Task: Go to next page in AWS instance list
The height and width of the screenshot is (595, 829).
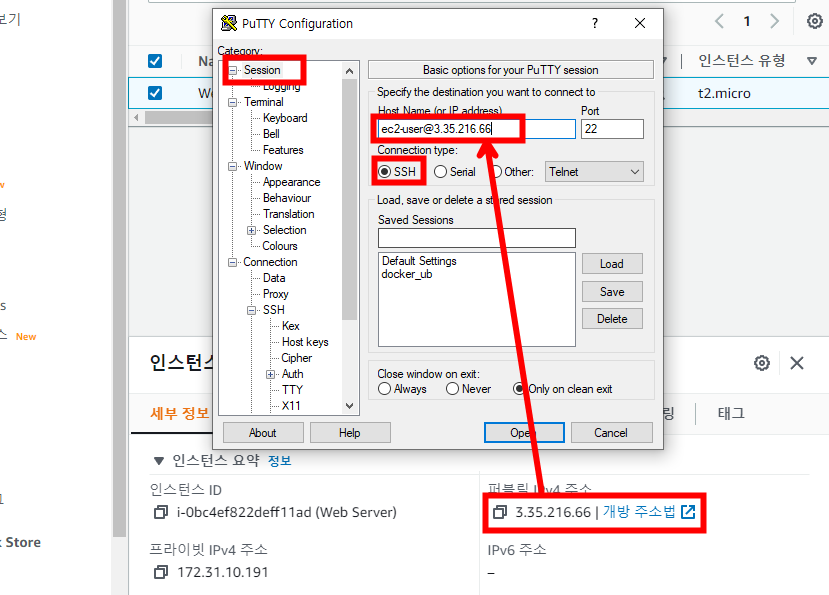Action: [775, 21]
